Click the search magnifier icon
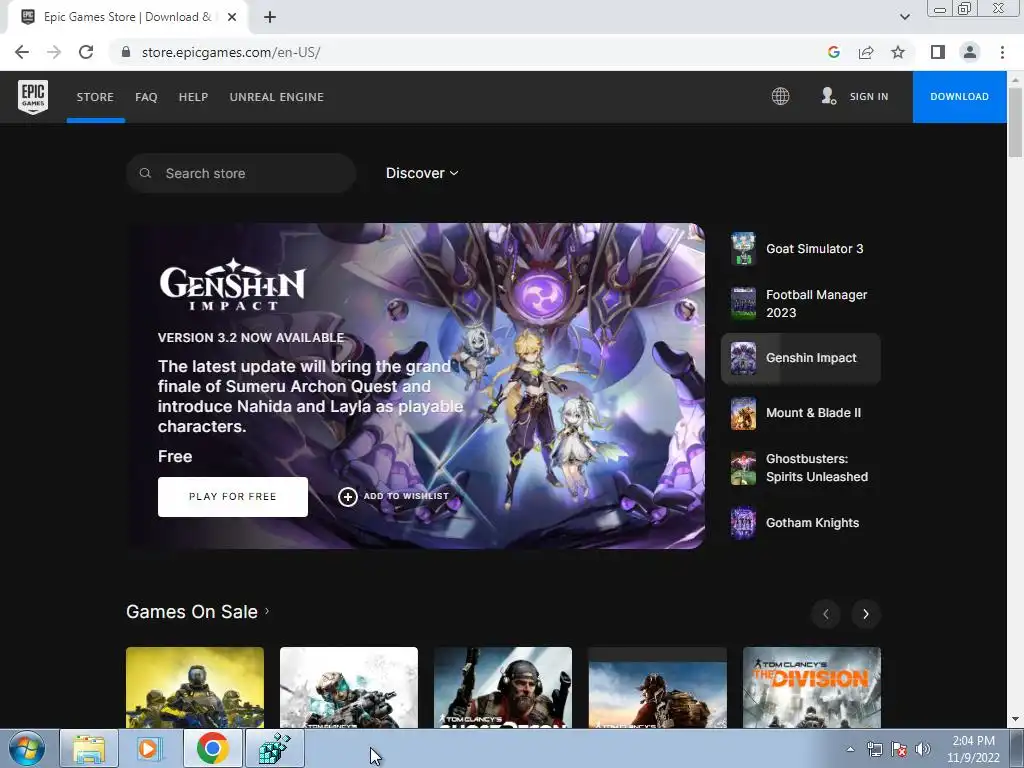This screenshot has height=768, width=1024. click(146, 173)
